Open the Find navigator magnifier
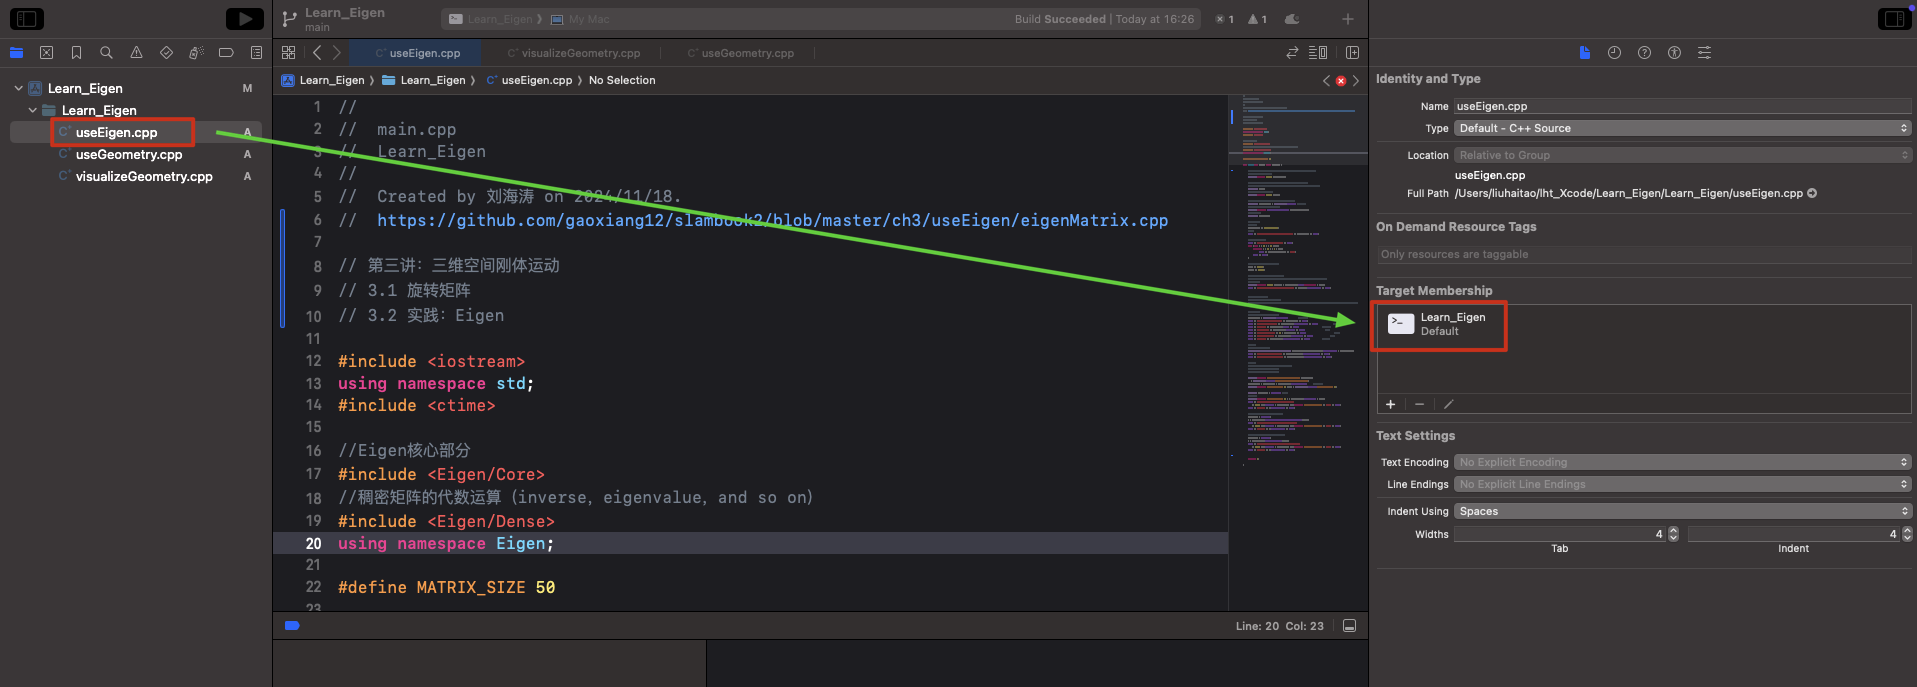Screen dimensions: 1917x687 (x=106, y=53)
